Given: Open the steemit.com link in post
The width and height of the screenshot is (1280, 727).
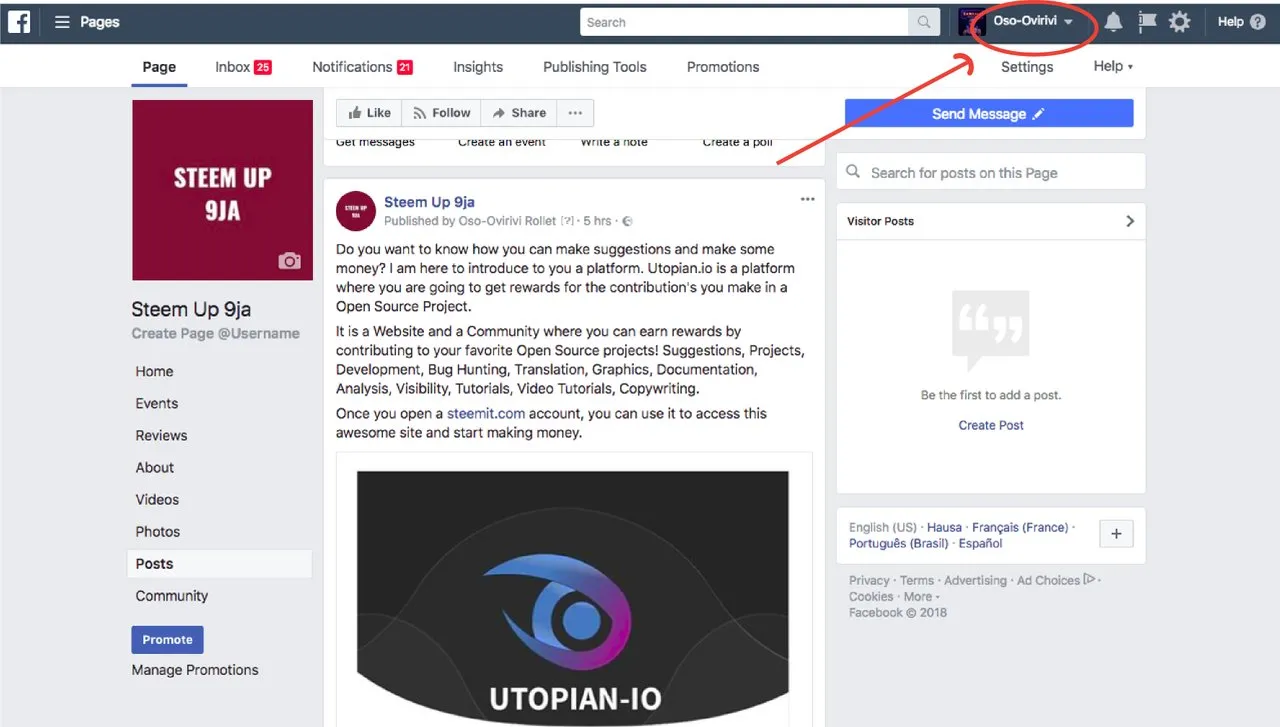Looking at the screenshot, I should [486, 413].
